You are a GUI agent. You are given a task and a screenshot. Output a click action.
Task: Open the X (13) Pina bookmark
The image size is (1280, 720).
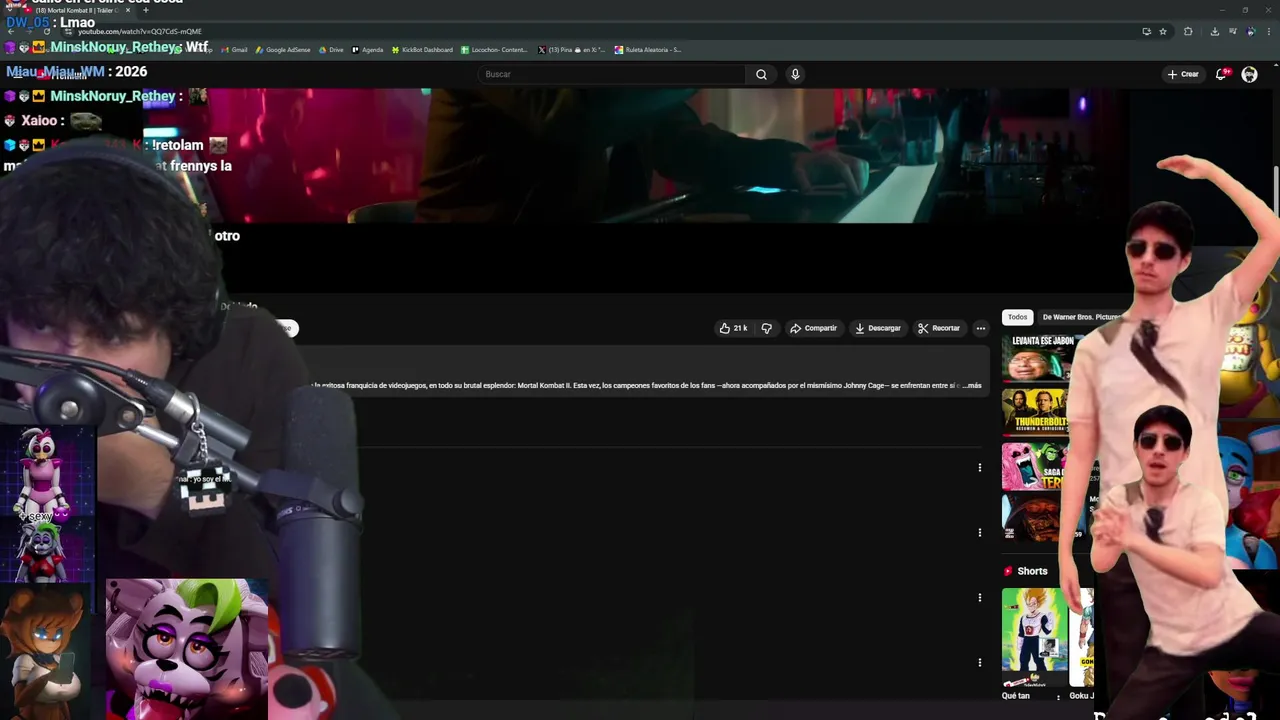point(572,50)
